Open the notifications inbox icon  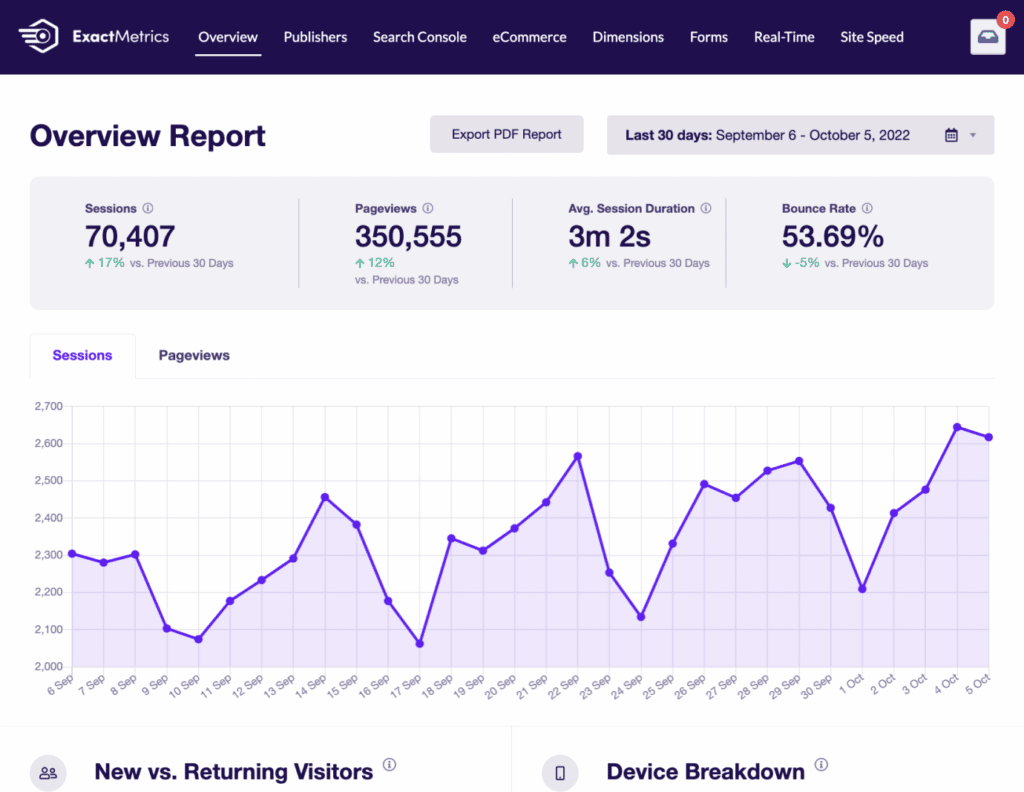tap(987, 37)
